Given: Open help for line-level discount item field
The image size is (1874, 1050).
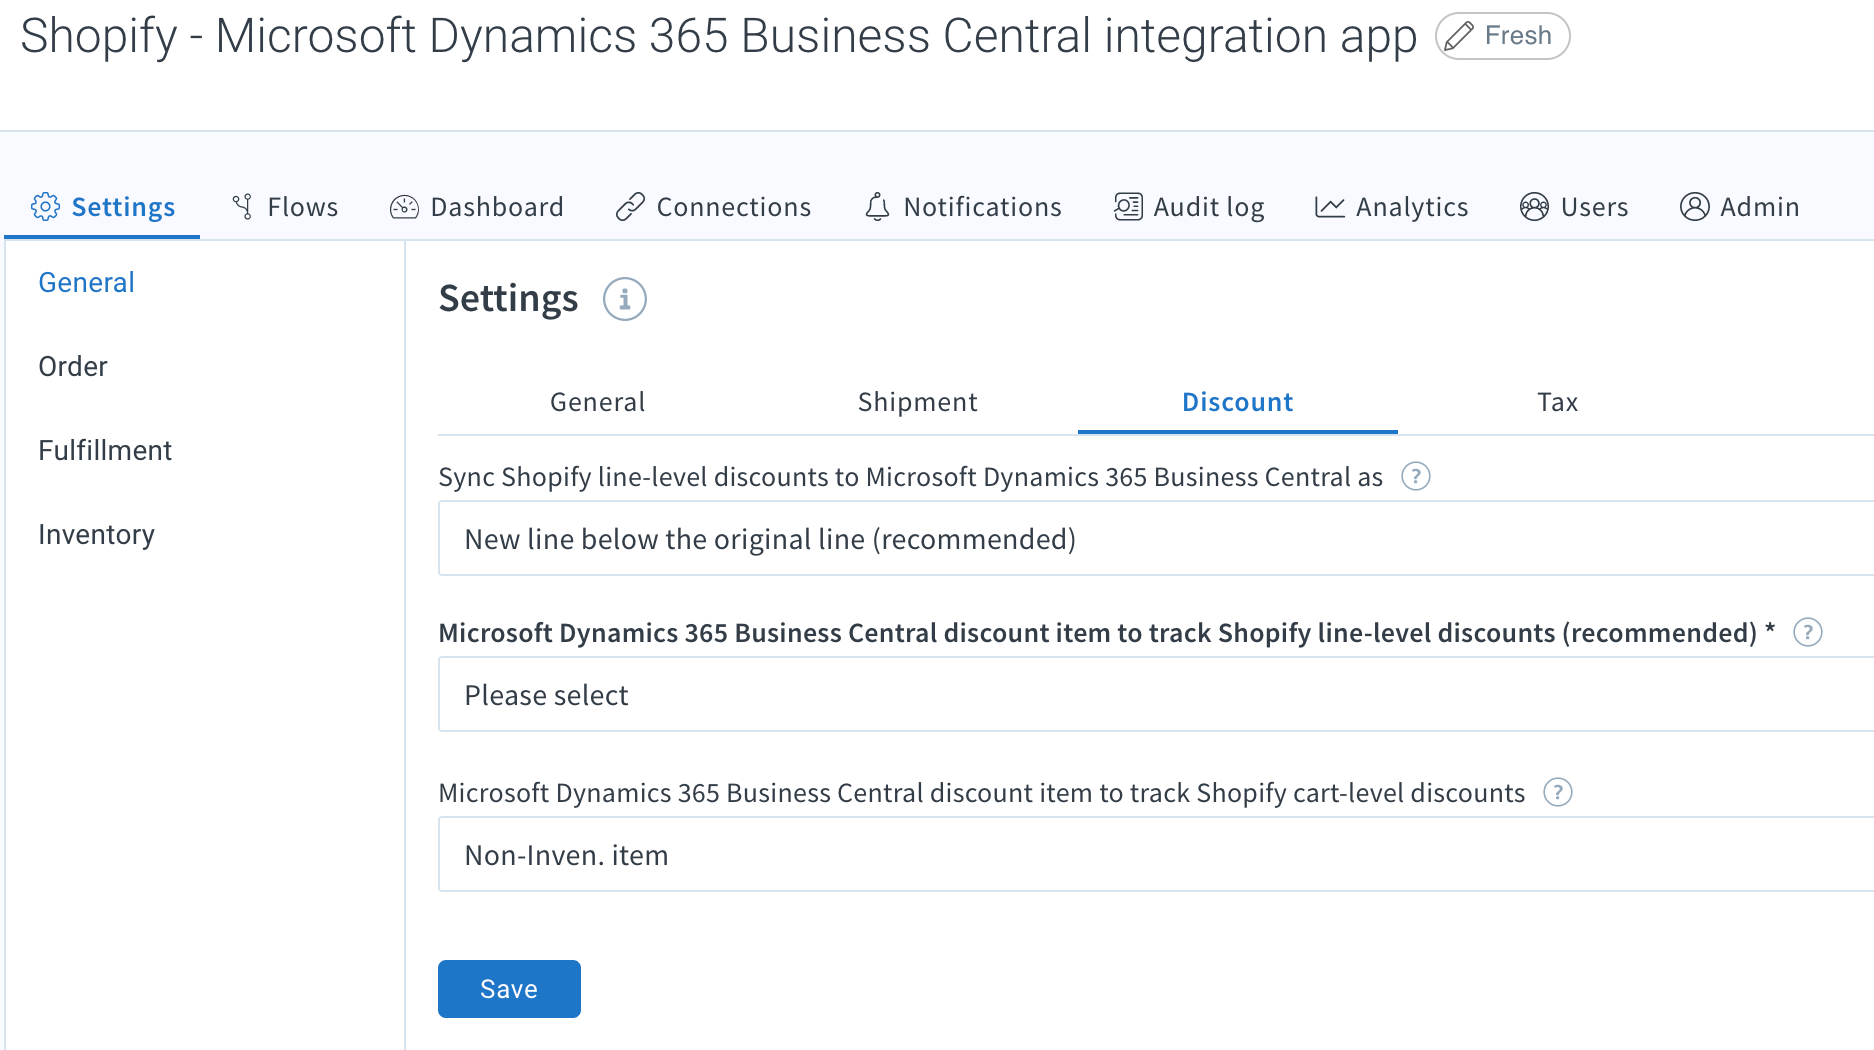Looking at the screenshot, I should coord(1807,633).
